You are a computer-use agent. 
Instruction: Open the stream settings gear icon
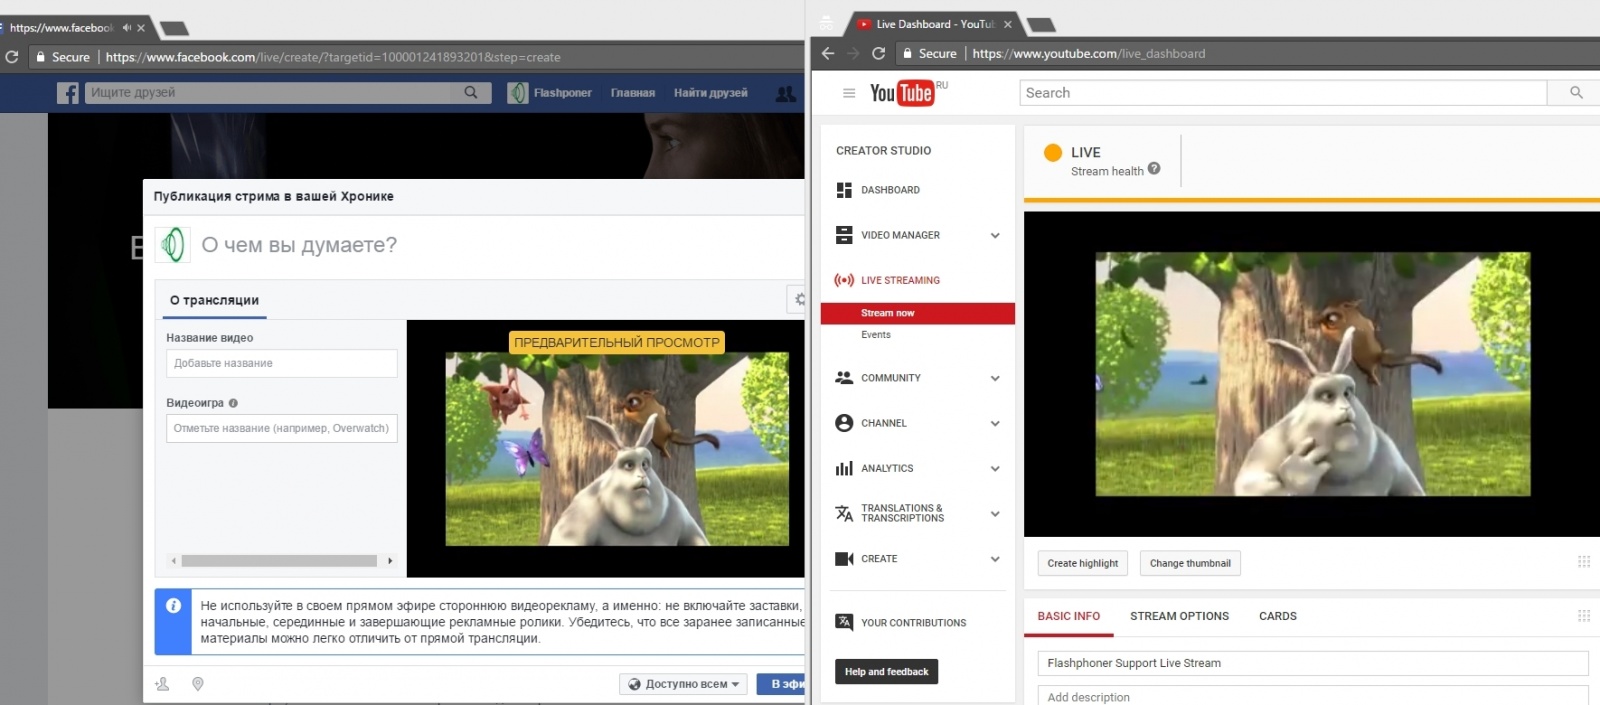[x=798, y=299]
